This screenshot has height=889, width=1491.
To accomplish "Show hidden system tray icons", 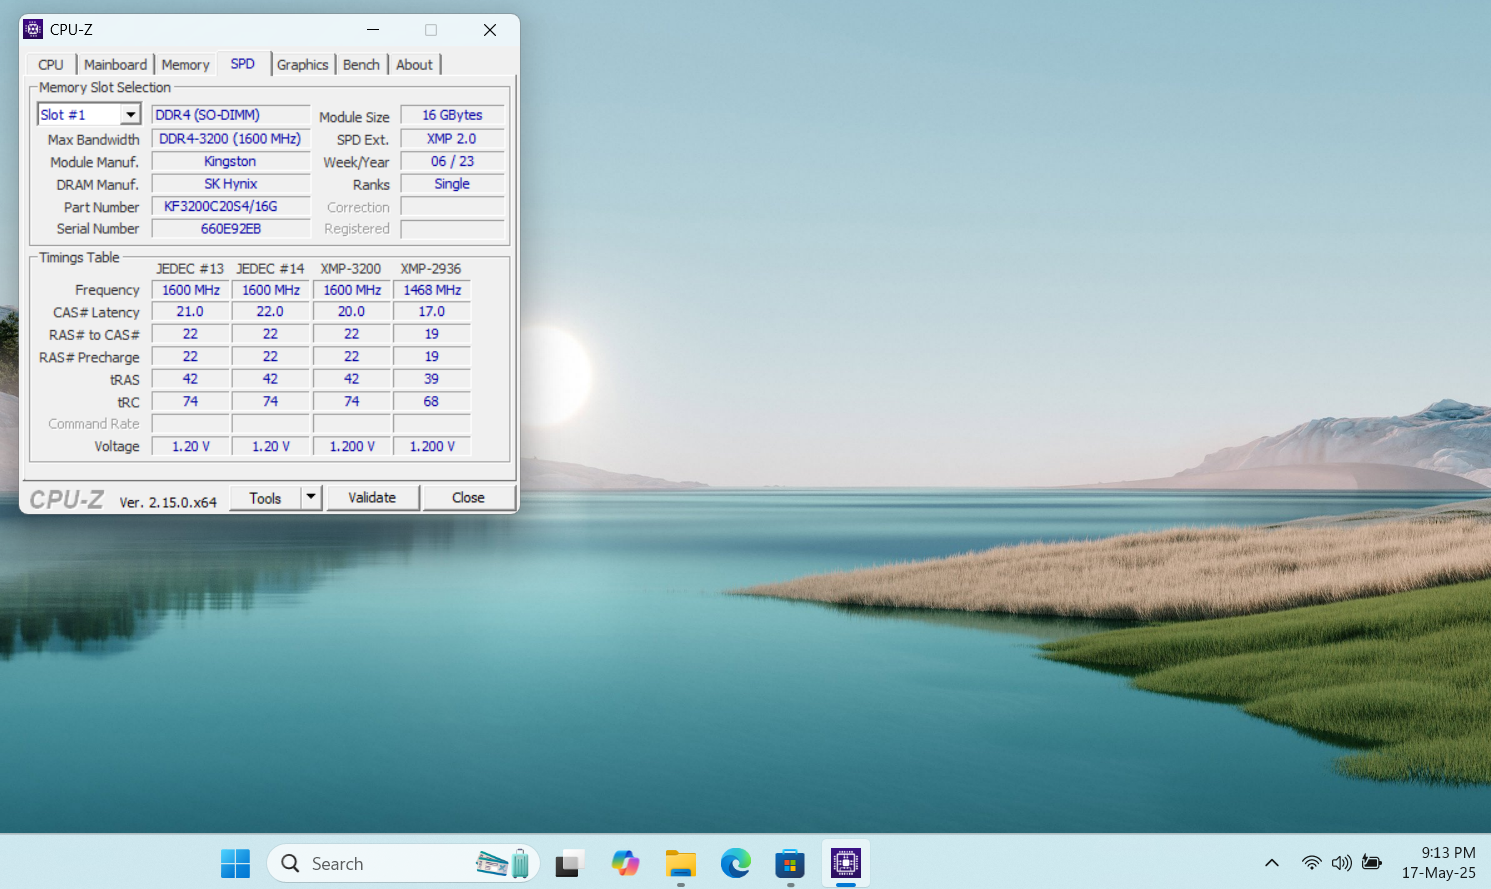I will coord(1272,863).
